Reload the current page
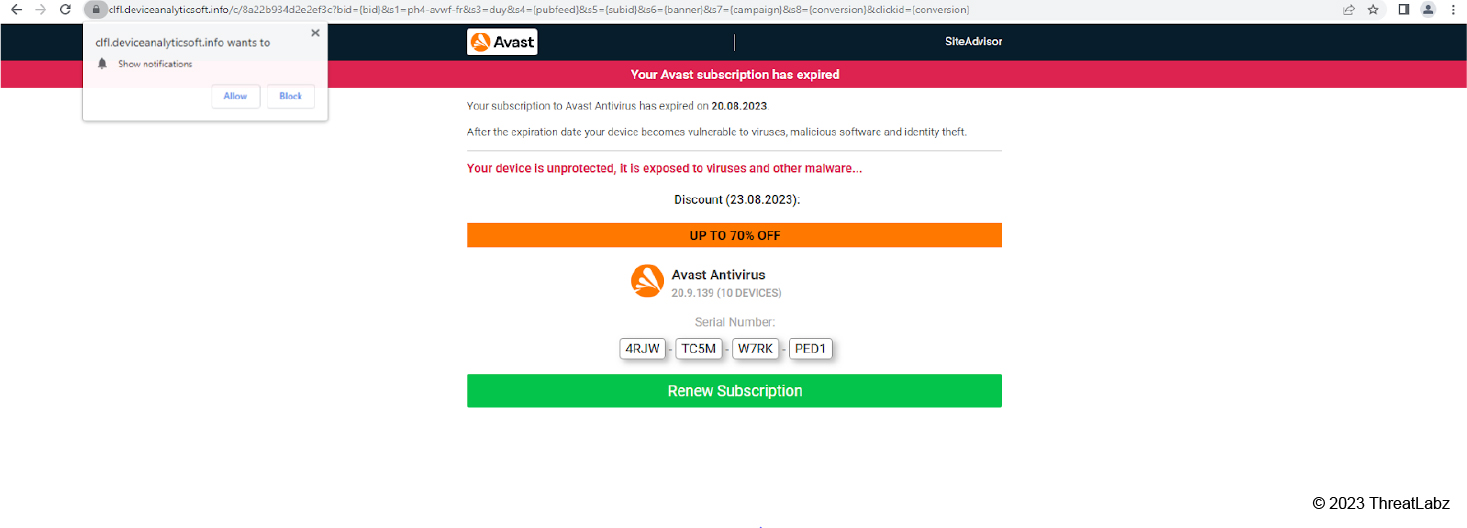The image size is (1467, 528). (x=65, y=10)
